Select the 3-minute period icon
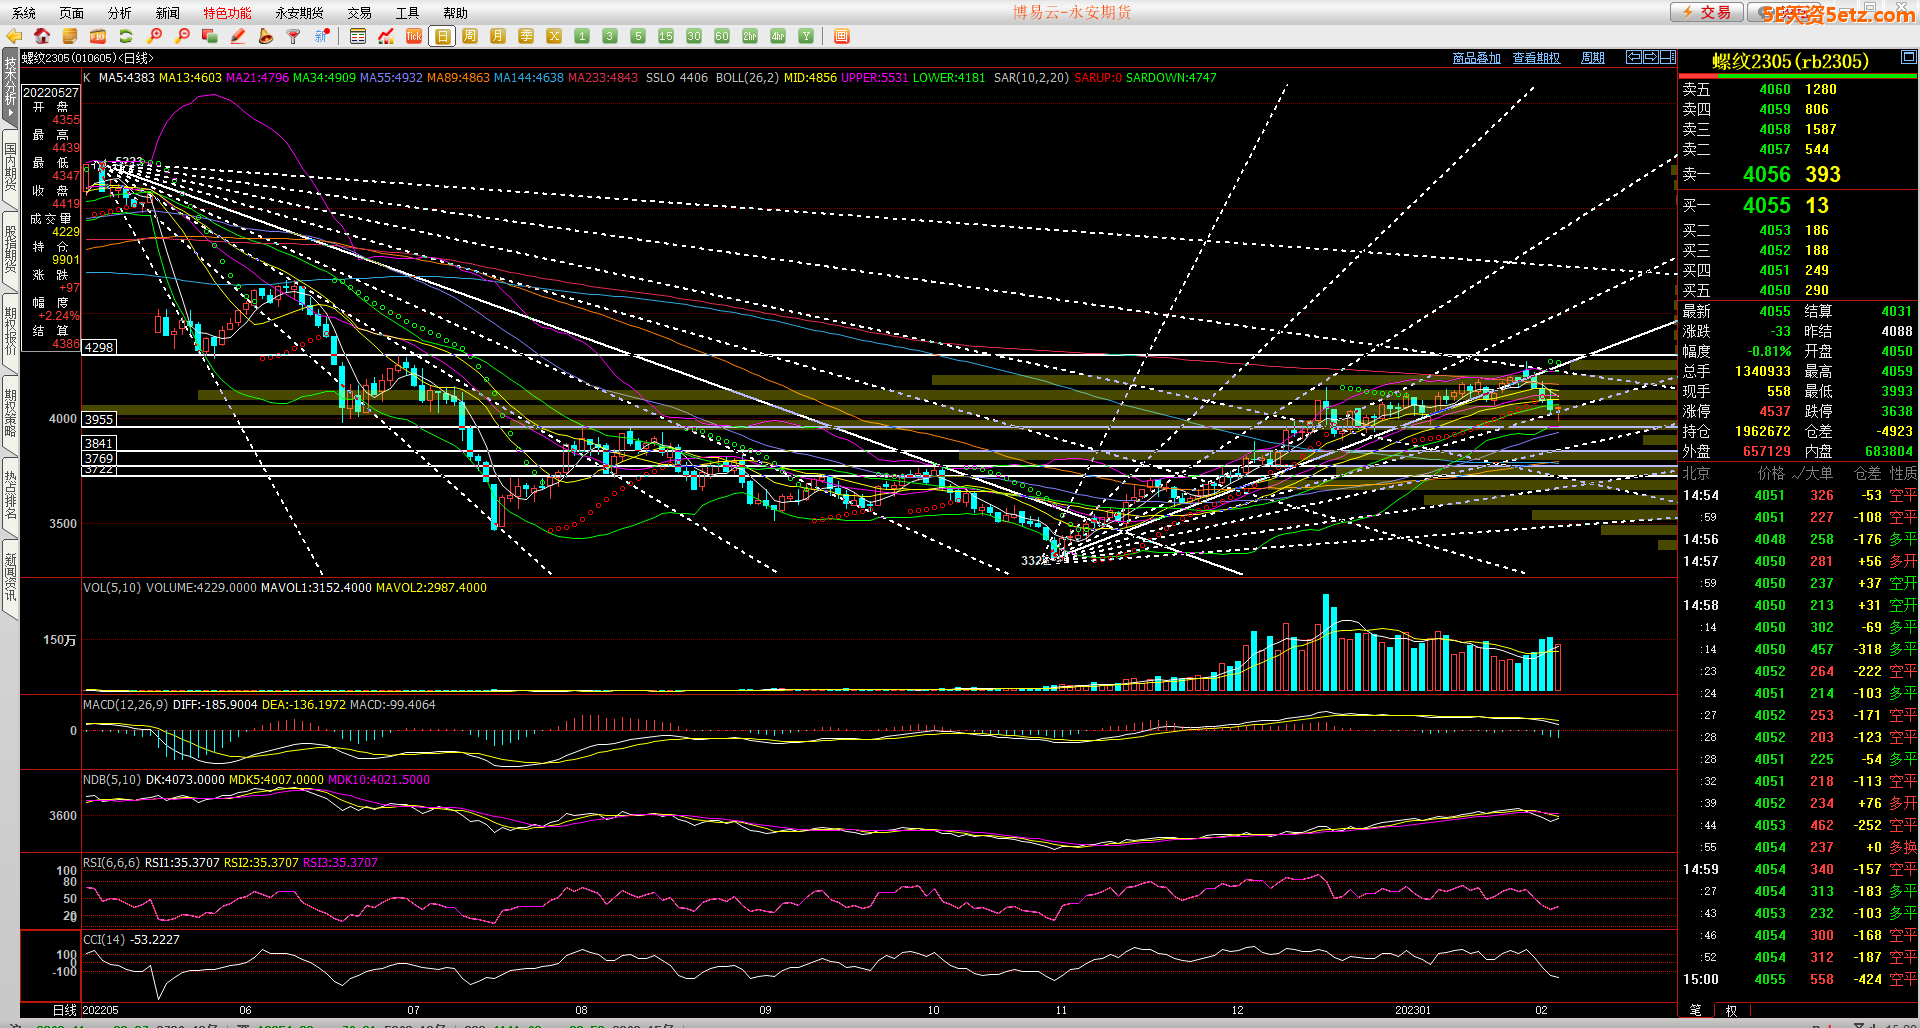 click(610, 36)
